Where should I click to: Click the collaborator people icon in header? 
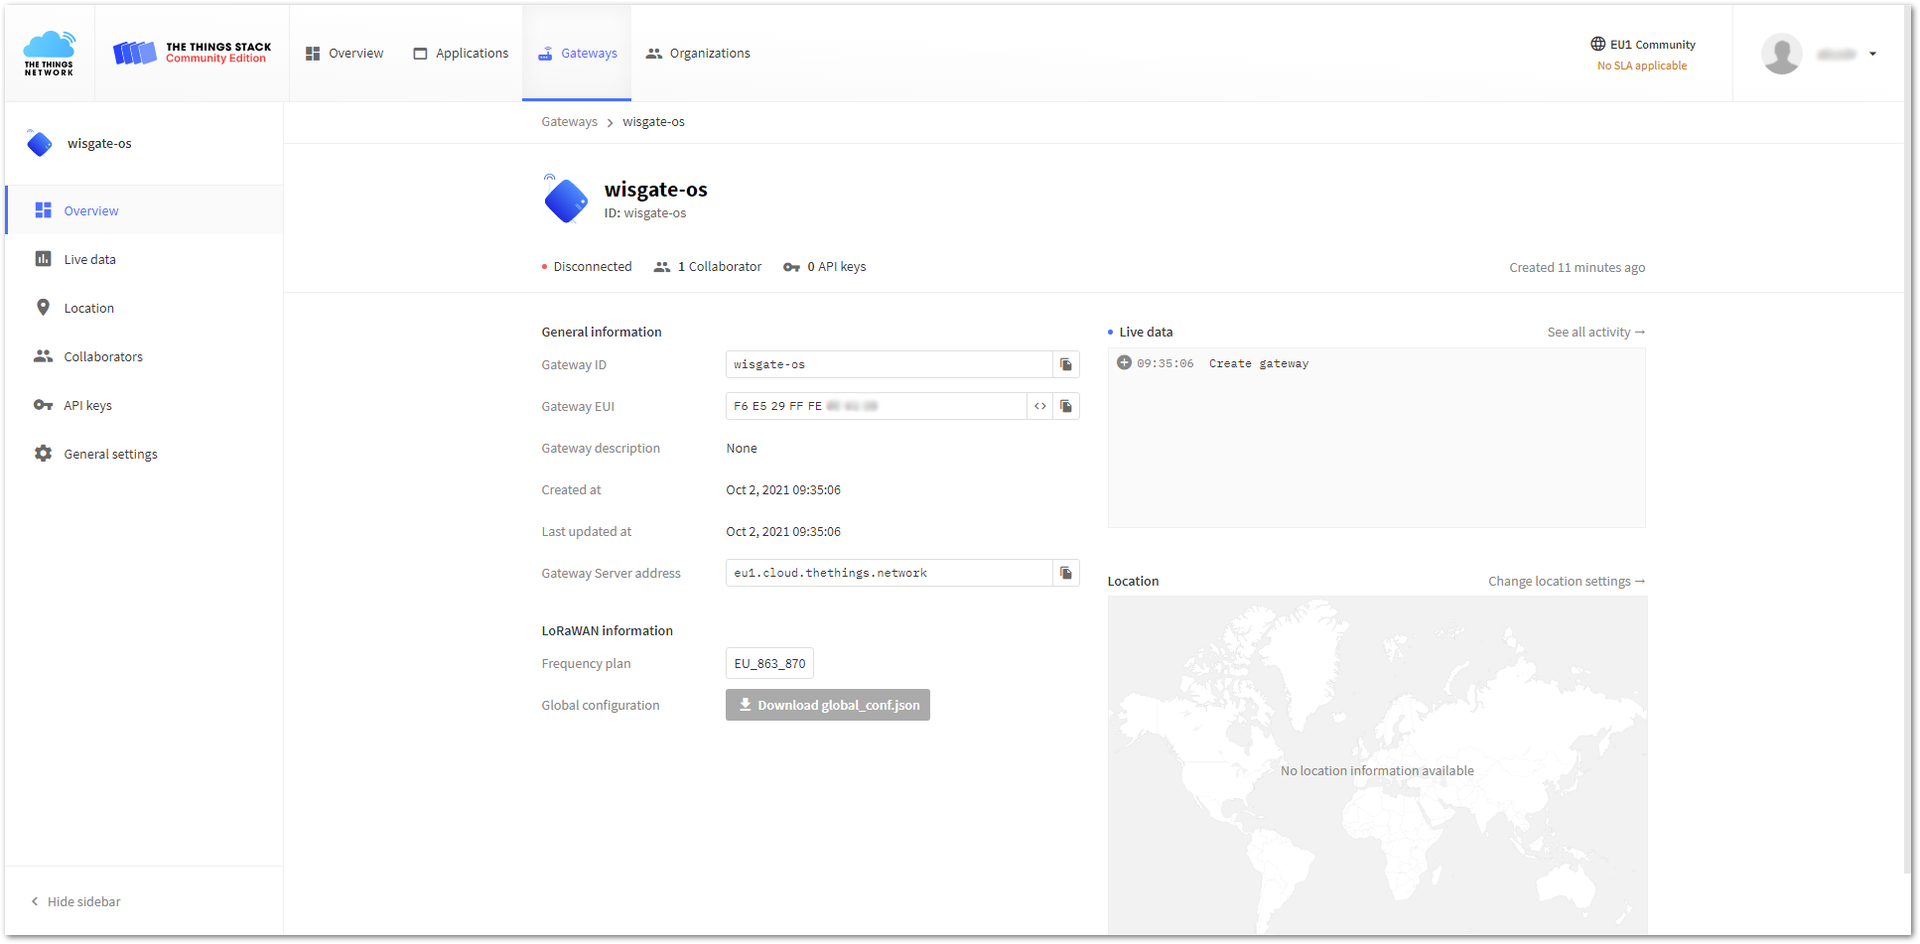point(662,267)
